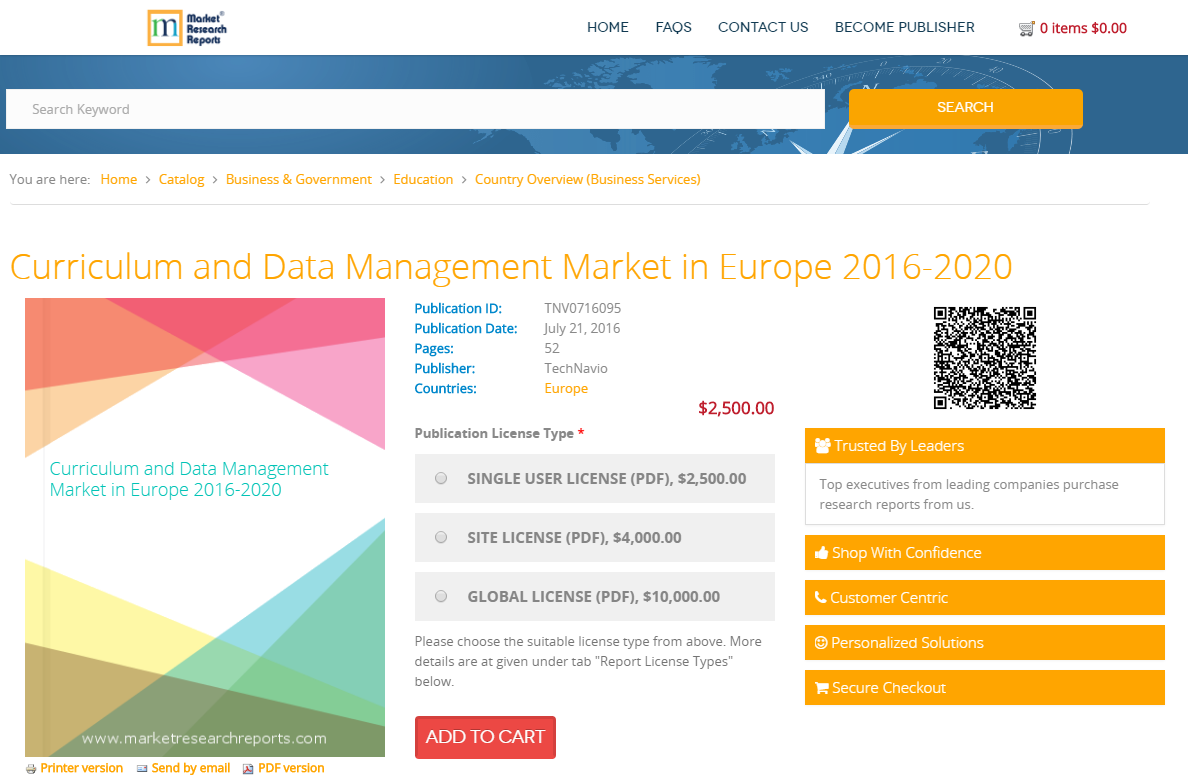Click the smiley icon on Personalized Solutions

click(x=821, y=642)
